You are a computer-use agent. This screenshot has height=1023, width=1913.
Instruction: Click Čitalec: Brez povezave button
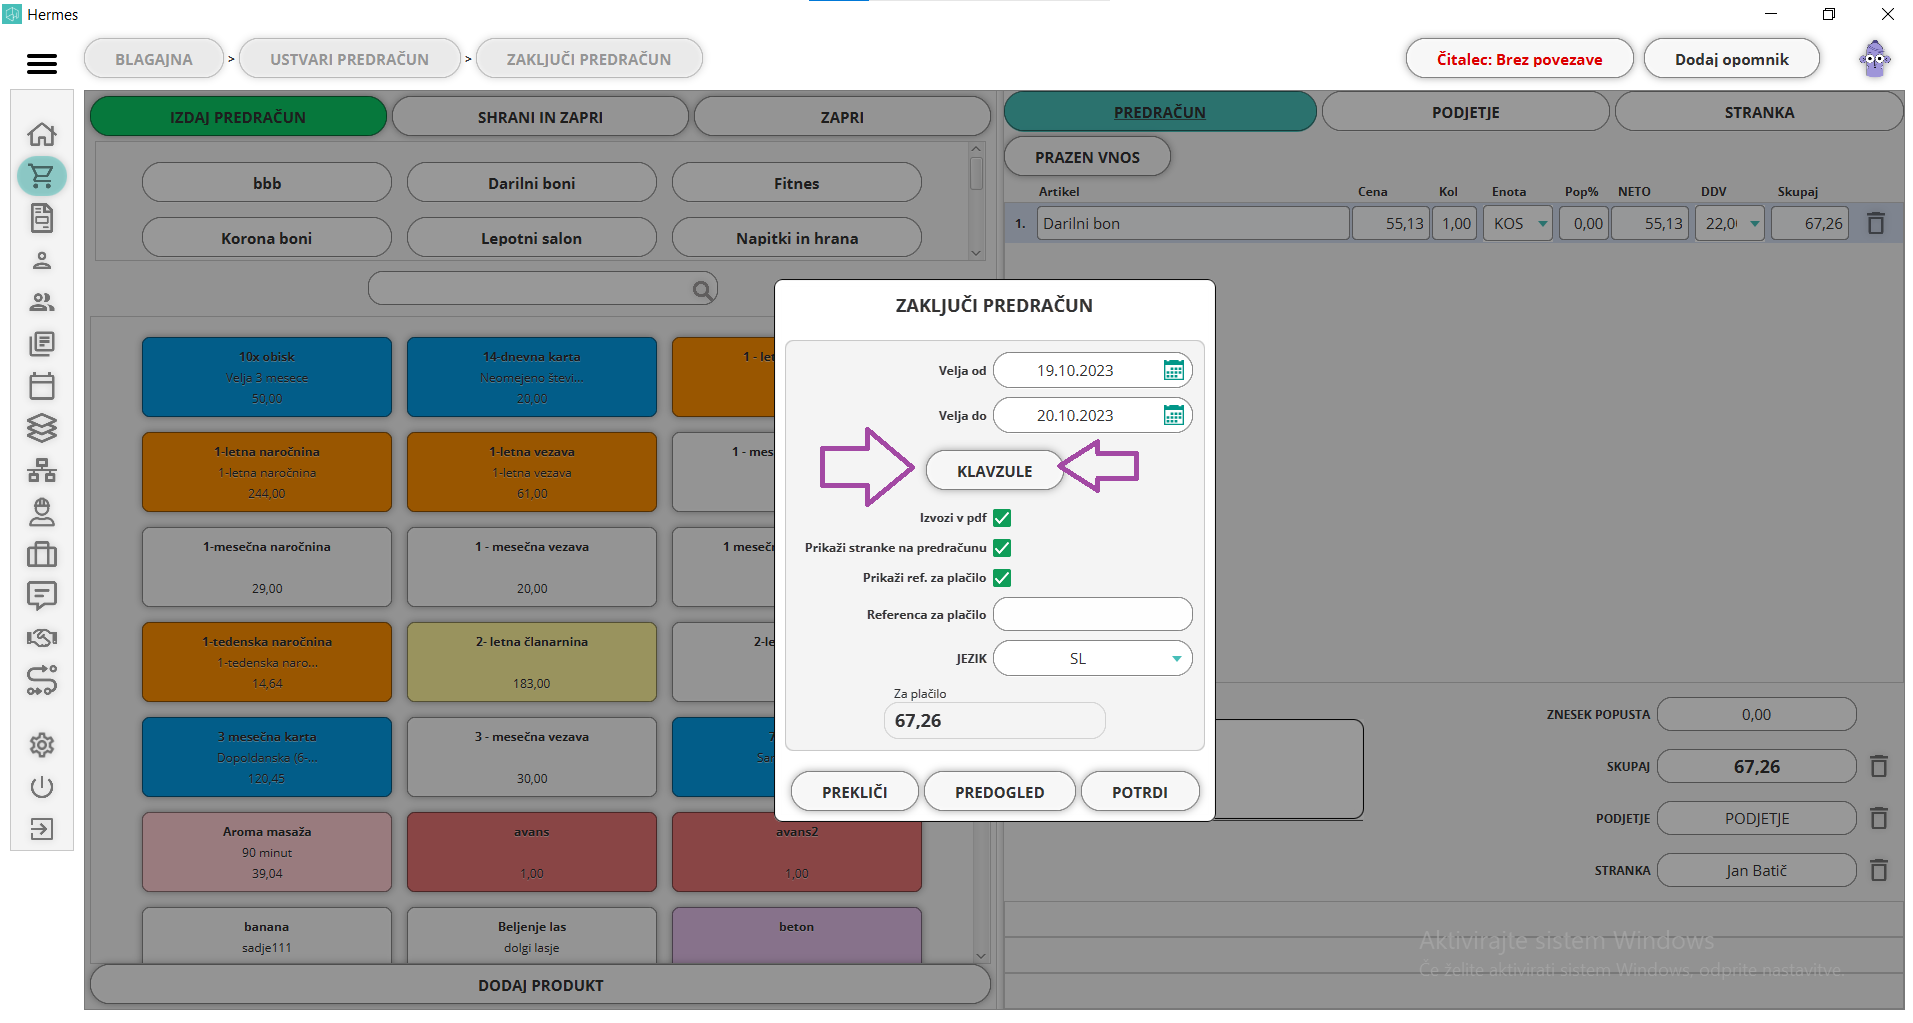(1519, 59)
